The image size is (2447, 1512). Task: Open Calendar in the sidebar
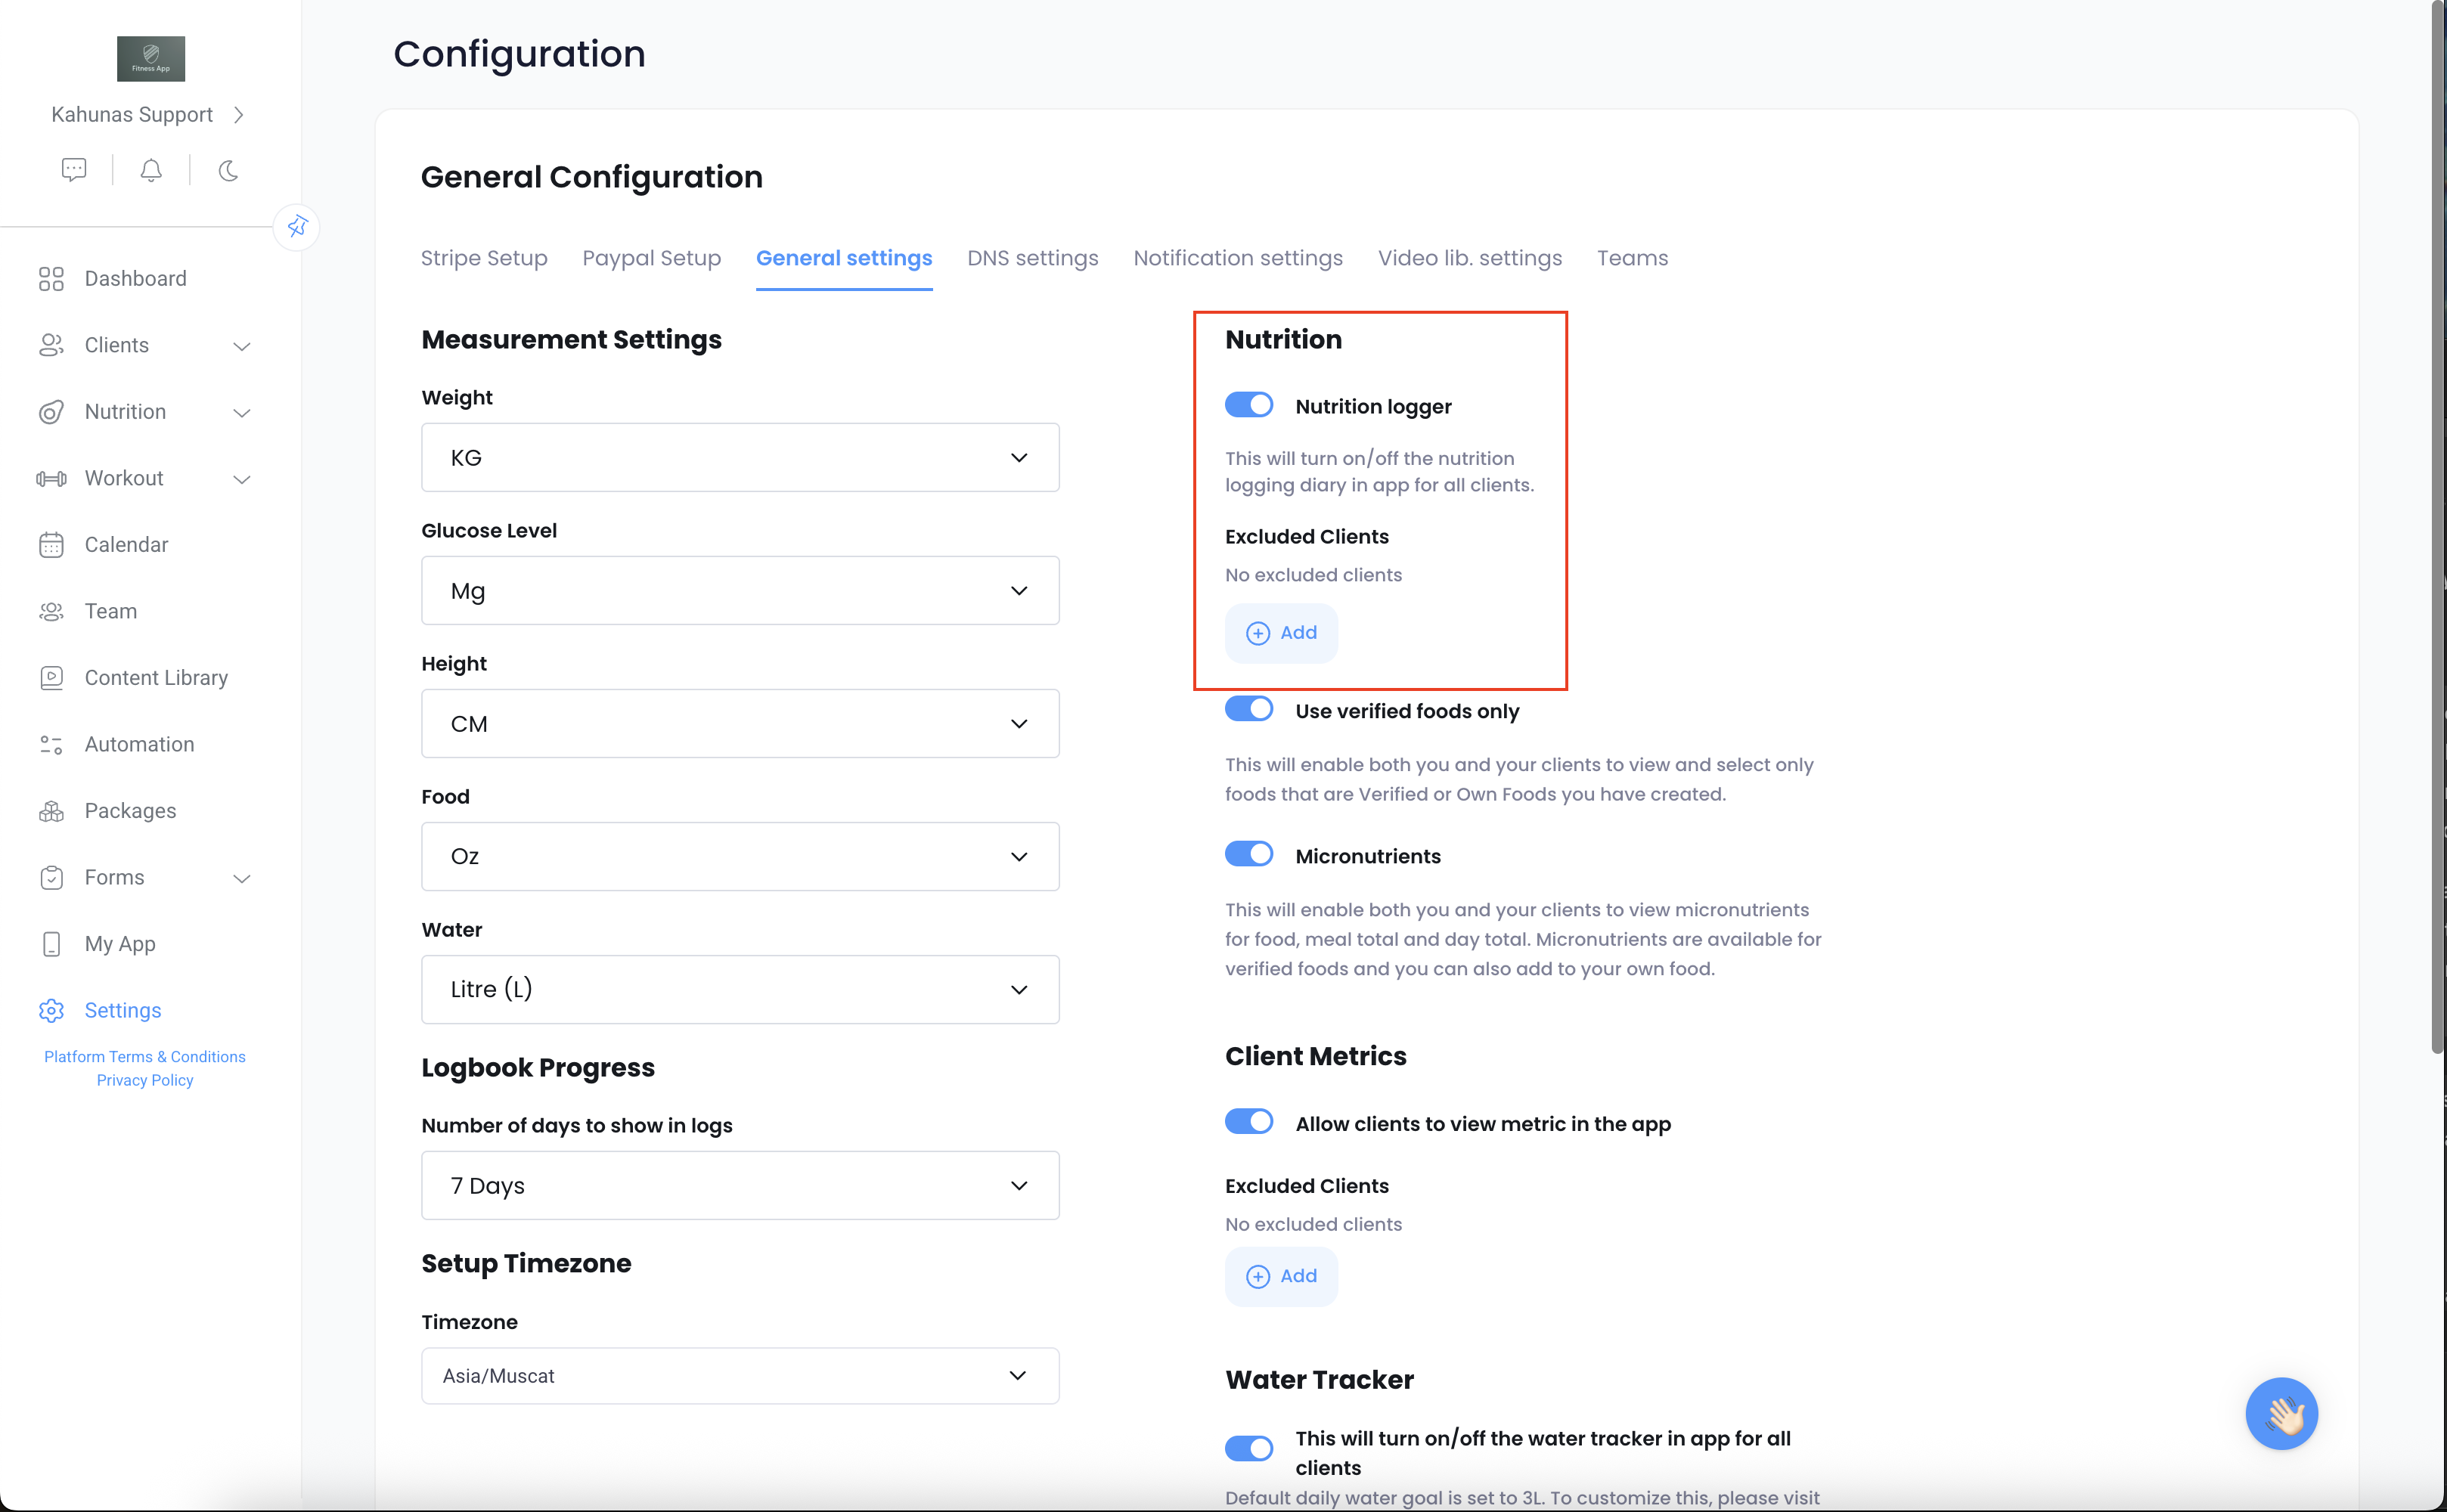[x=126, y=544]
